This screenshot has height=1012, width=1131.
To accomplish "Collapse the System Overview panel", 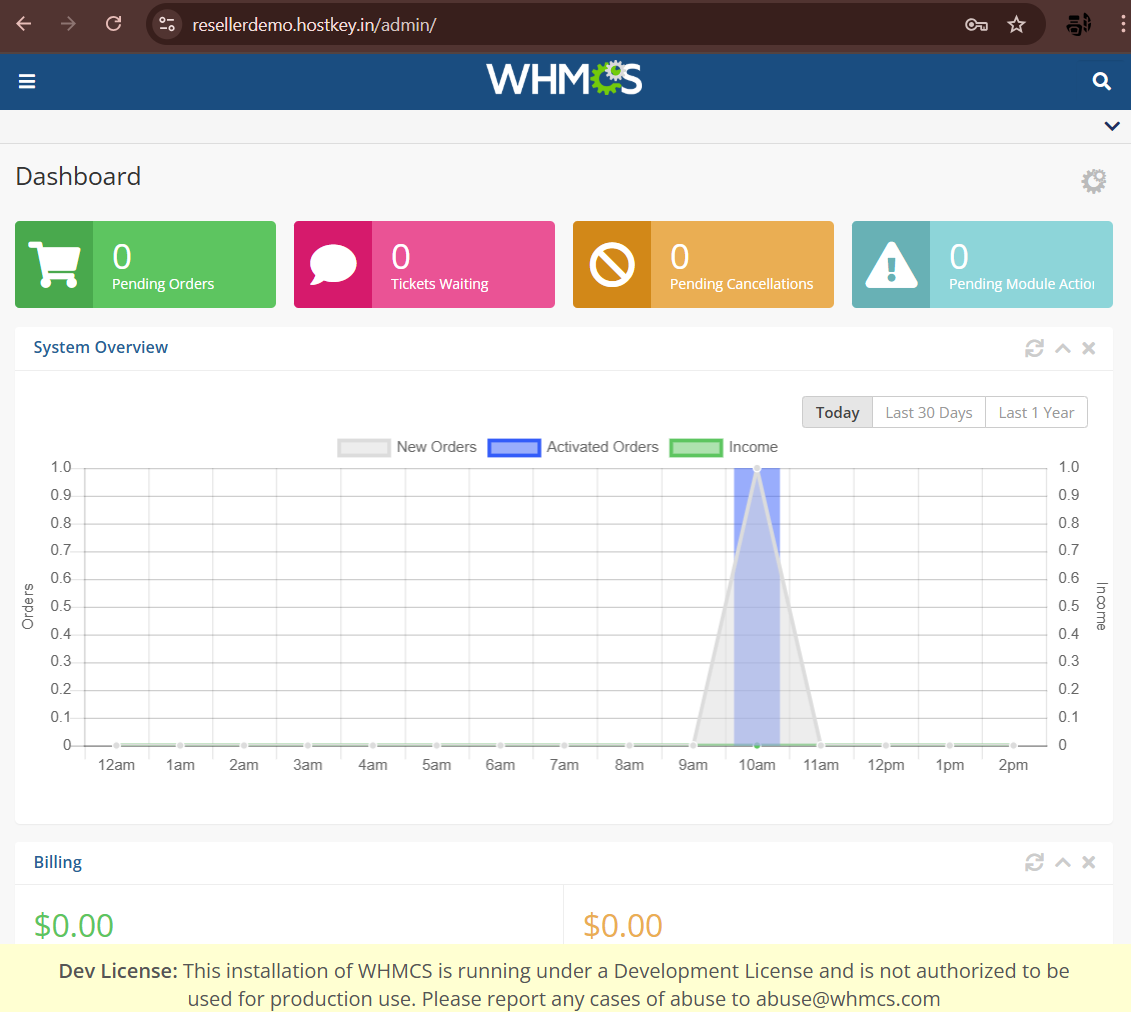I will pyautogui.click(x=1063, y=348).
